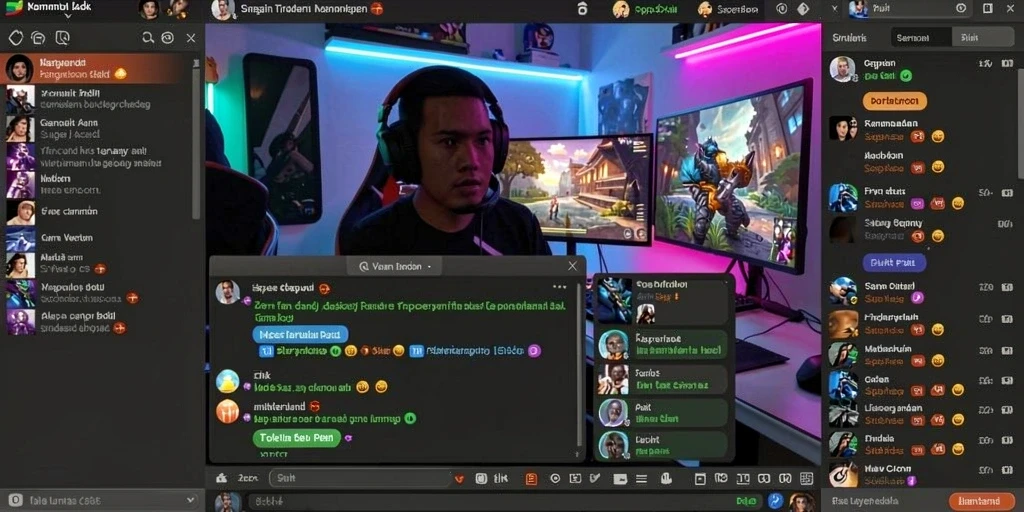The height and width of the screenshot is (512, 1024).
Task: Click the top-right search field with avatar
Action: pos(909,8)
